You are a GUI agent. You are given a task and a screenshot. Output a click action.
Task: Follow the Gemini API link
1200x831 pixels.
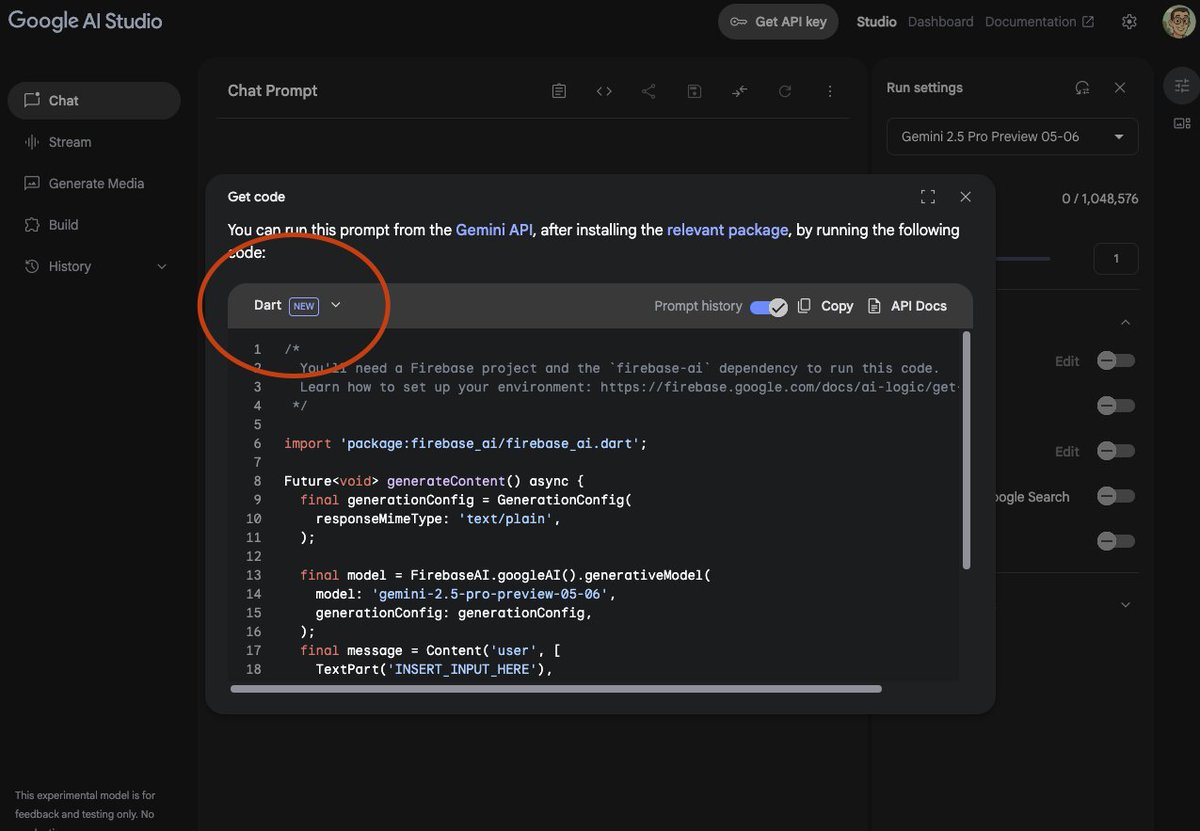(494, 230)
